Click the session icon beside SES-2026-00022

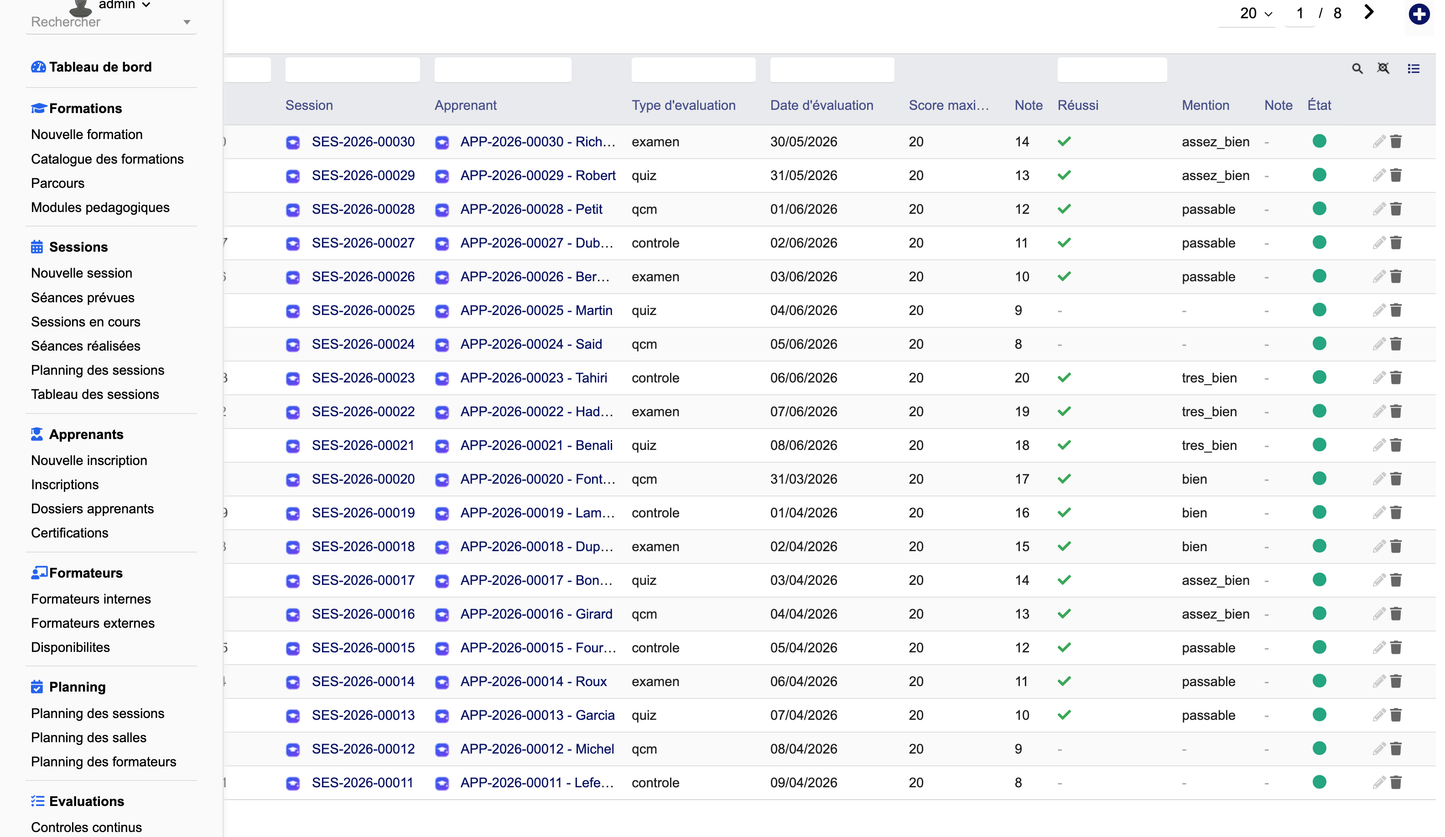(x=293, y=412)
